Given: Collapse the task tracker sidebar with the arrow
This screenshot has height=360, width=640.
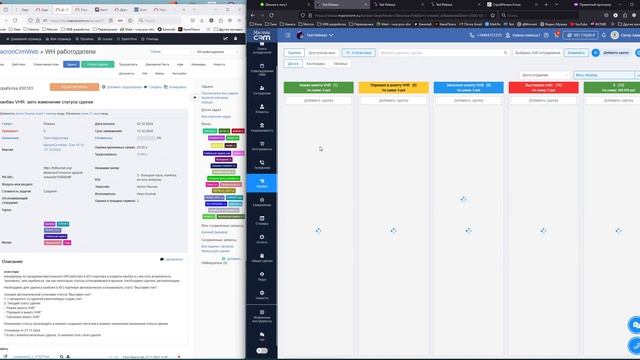Looking at the screenshot, I should point(195,98).
